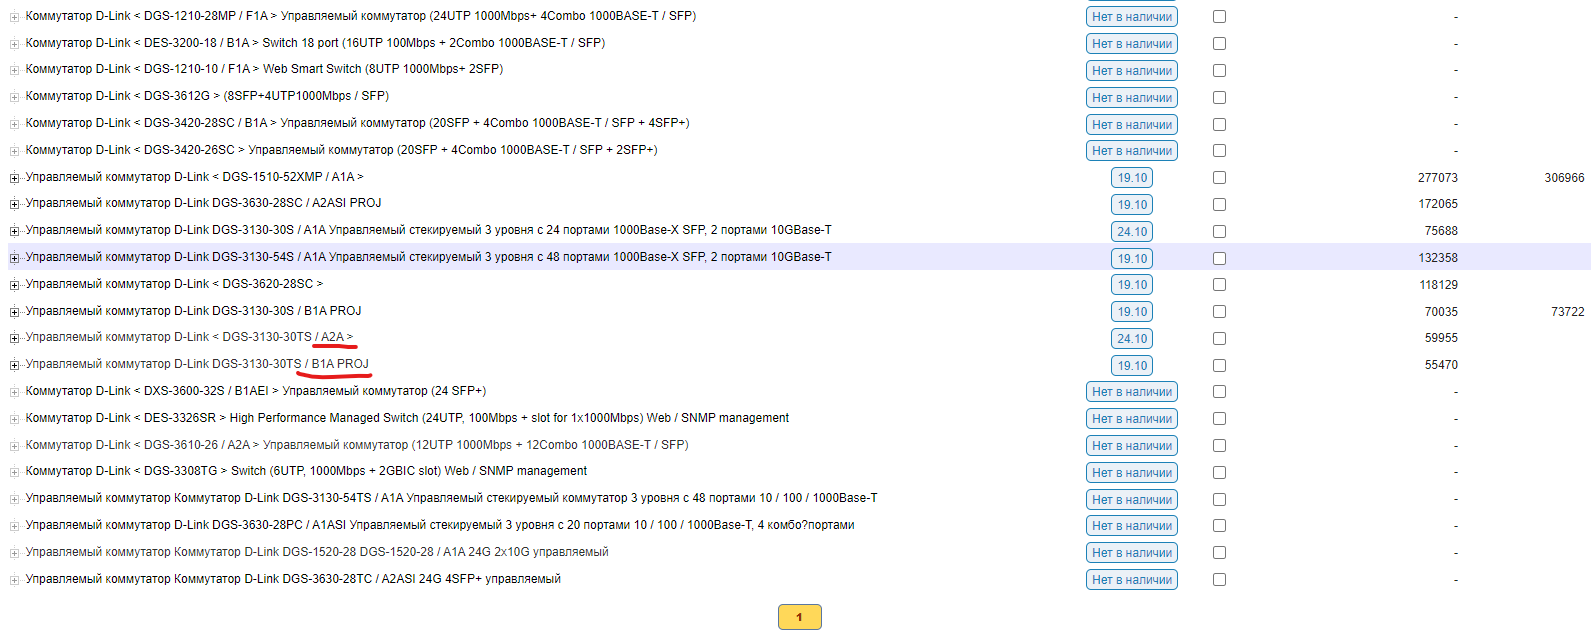Tick checkbox for DGS-3130-30TS / B1A PROJ
The height and width of the screenshot is (635, 1594).
(x=1219, y=365)
